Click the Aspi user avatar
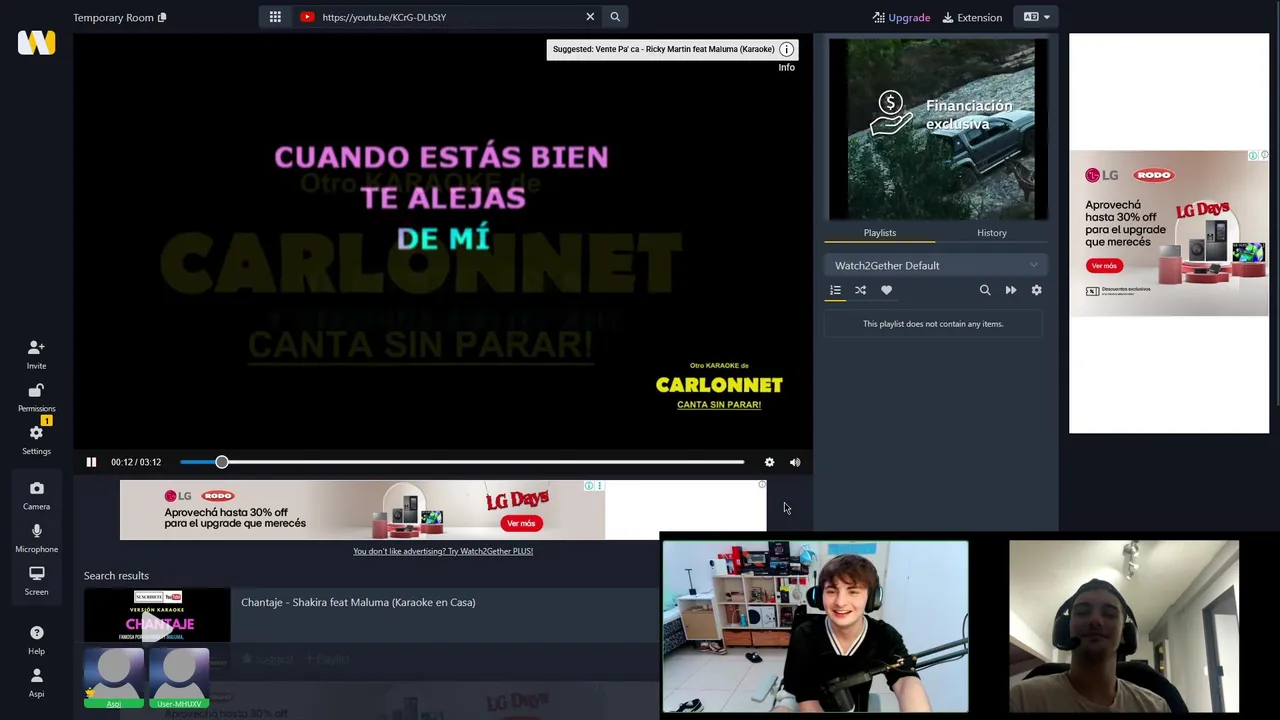Image resolution: width=1280 pixels, height=720 pixels. tap(114, 678)
